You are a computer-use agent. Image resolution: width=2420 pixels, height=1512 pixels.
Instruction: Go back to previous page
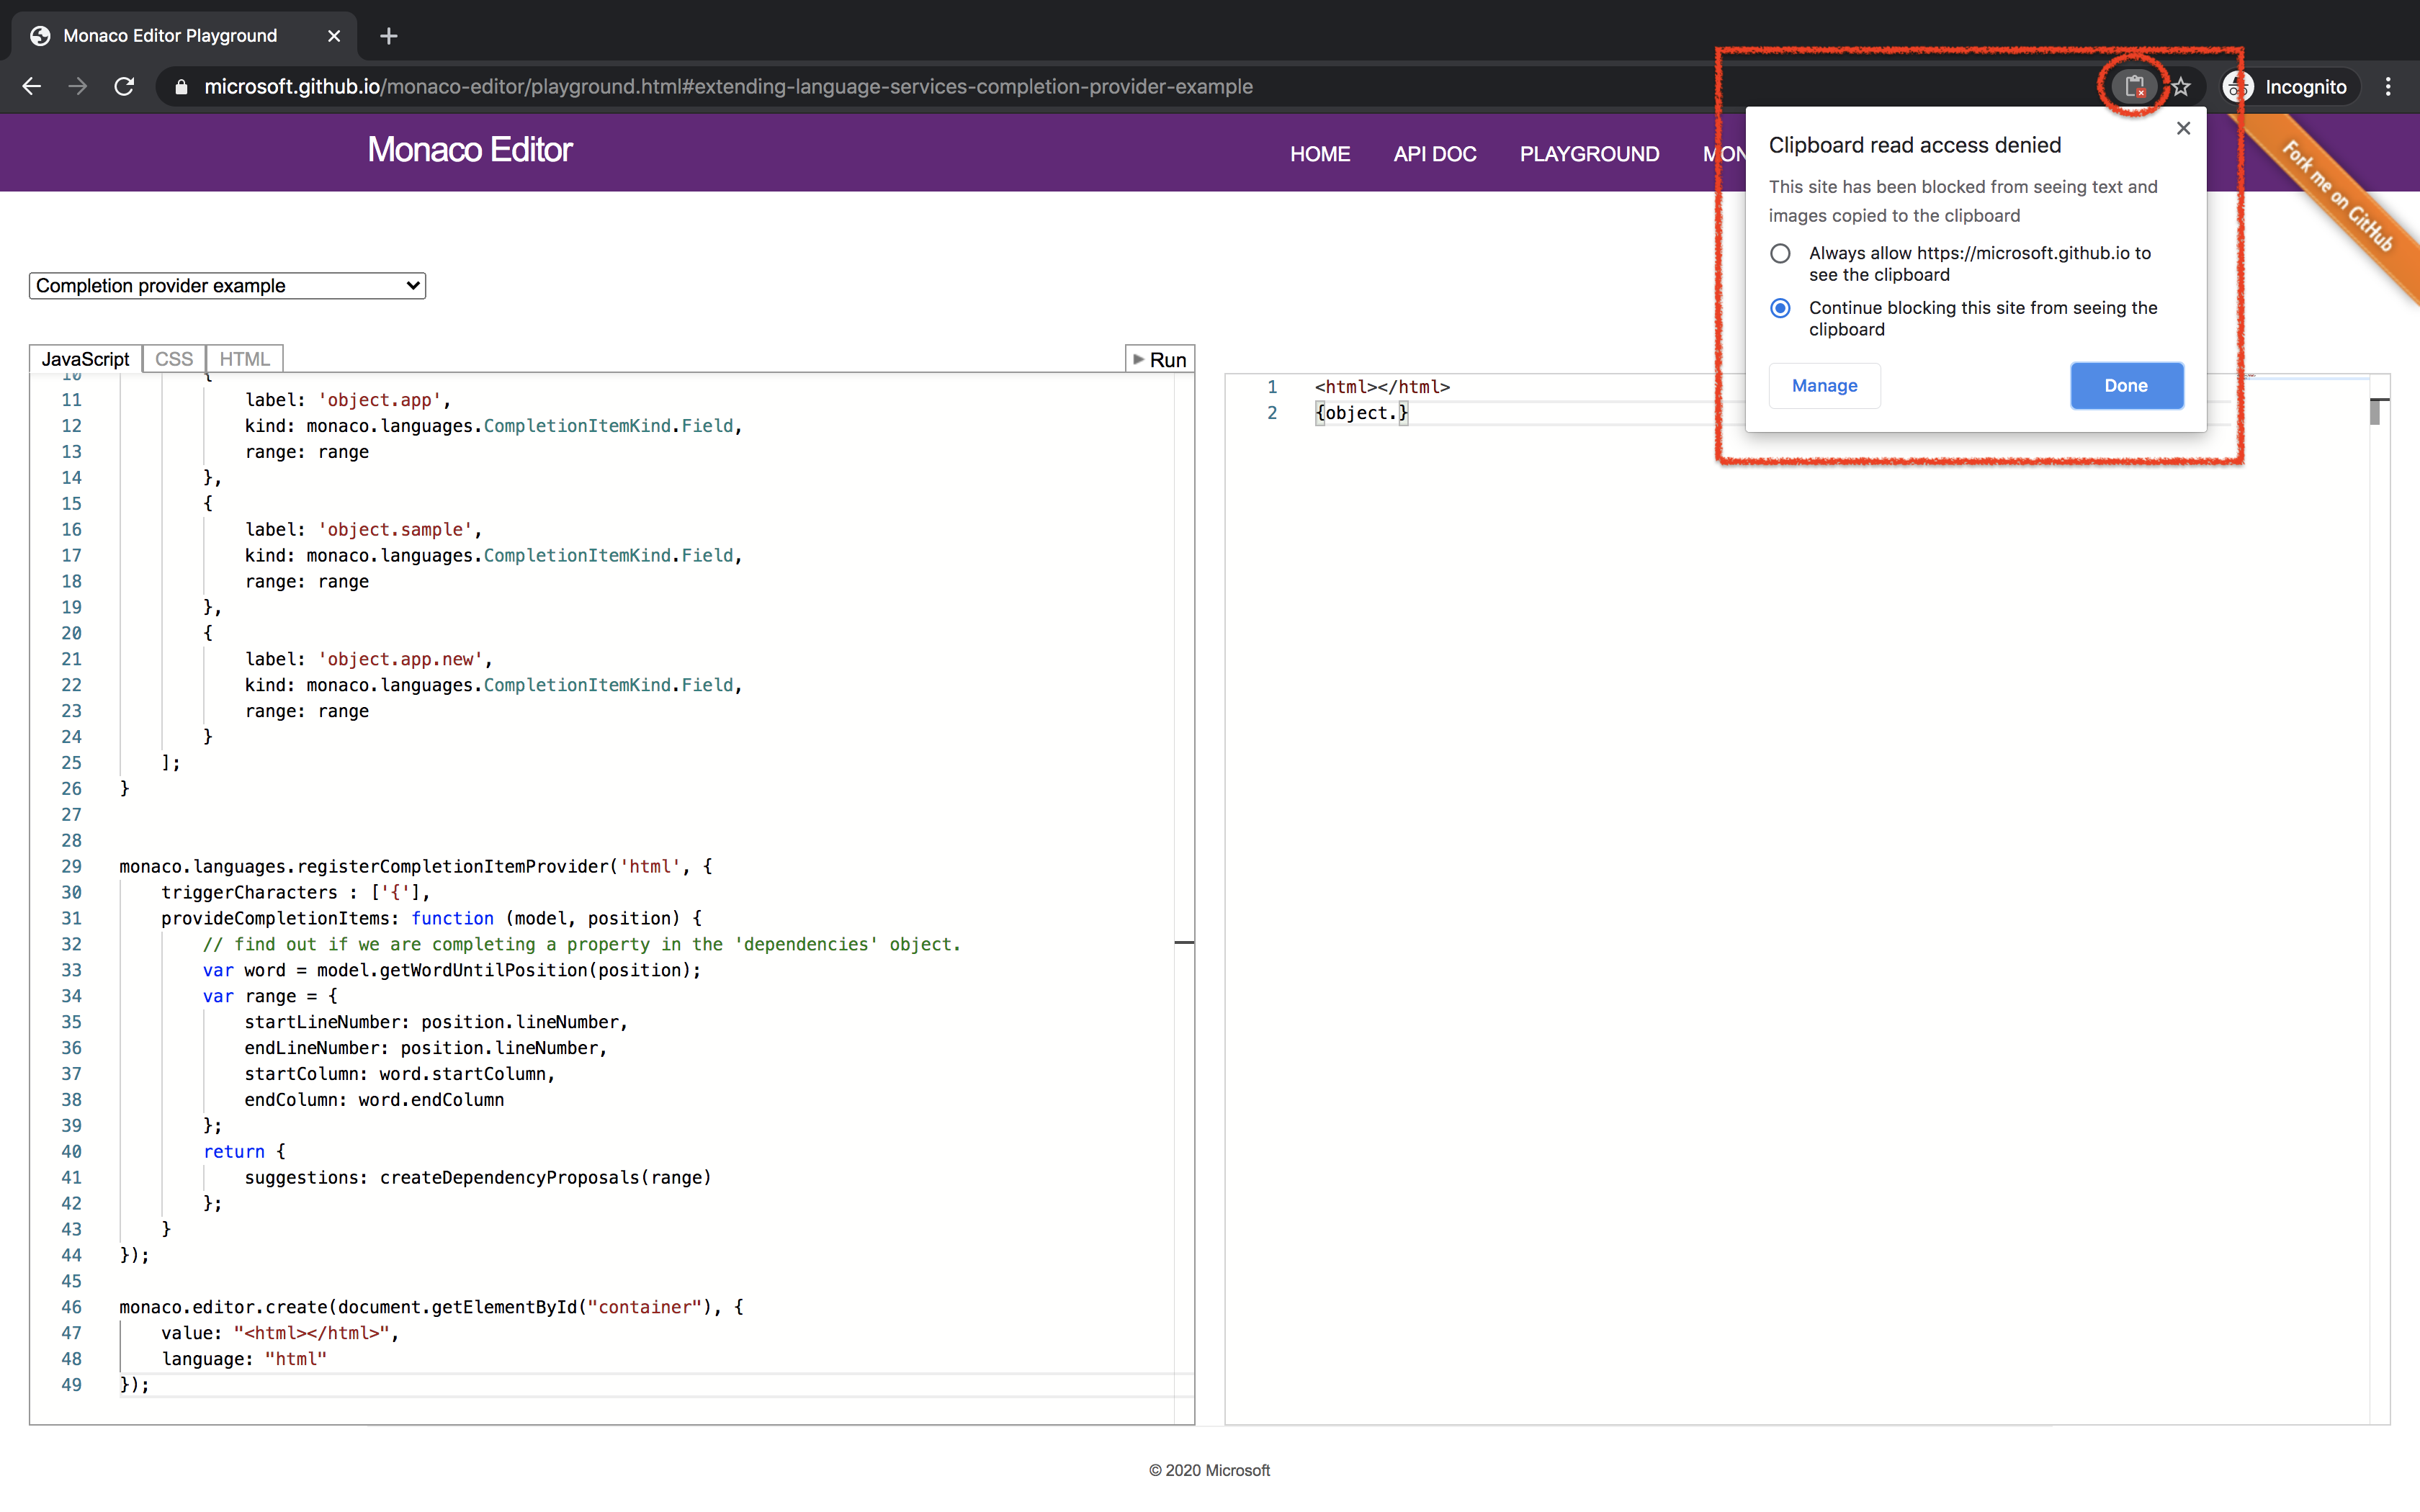pyautogui.click(x=32, y=87)
